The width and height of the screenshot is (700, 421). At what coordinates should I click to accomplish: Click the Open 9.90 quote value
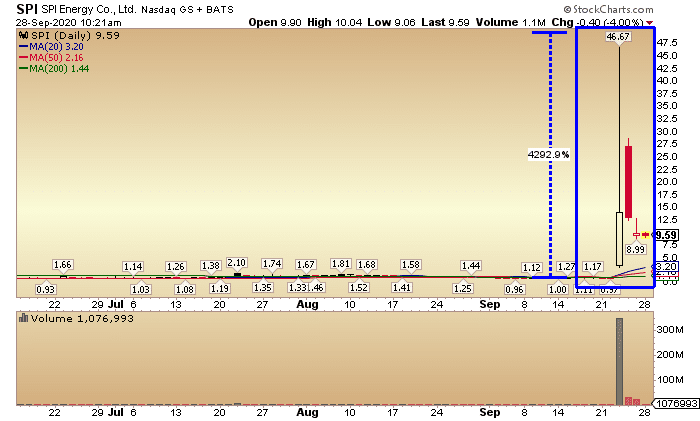(275, 22)
